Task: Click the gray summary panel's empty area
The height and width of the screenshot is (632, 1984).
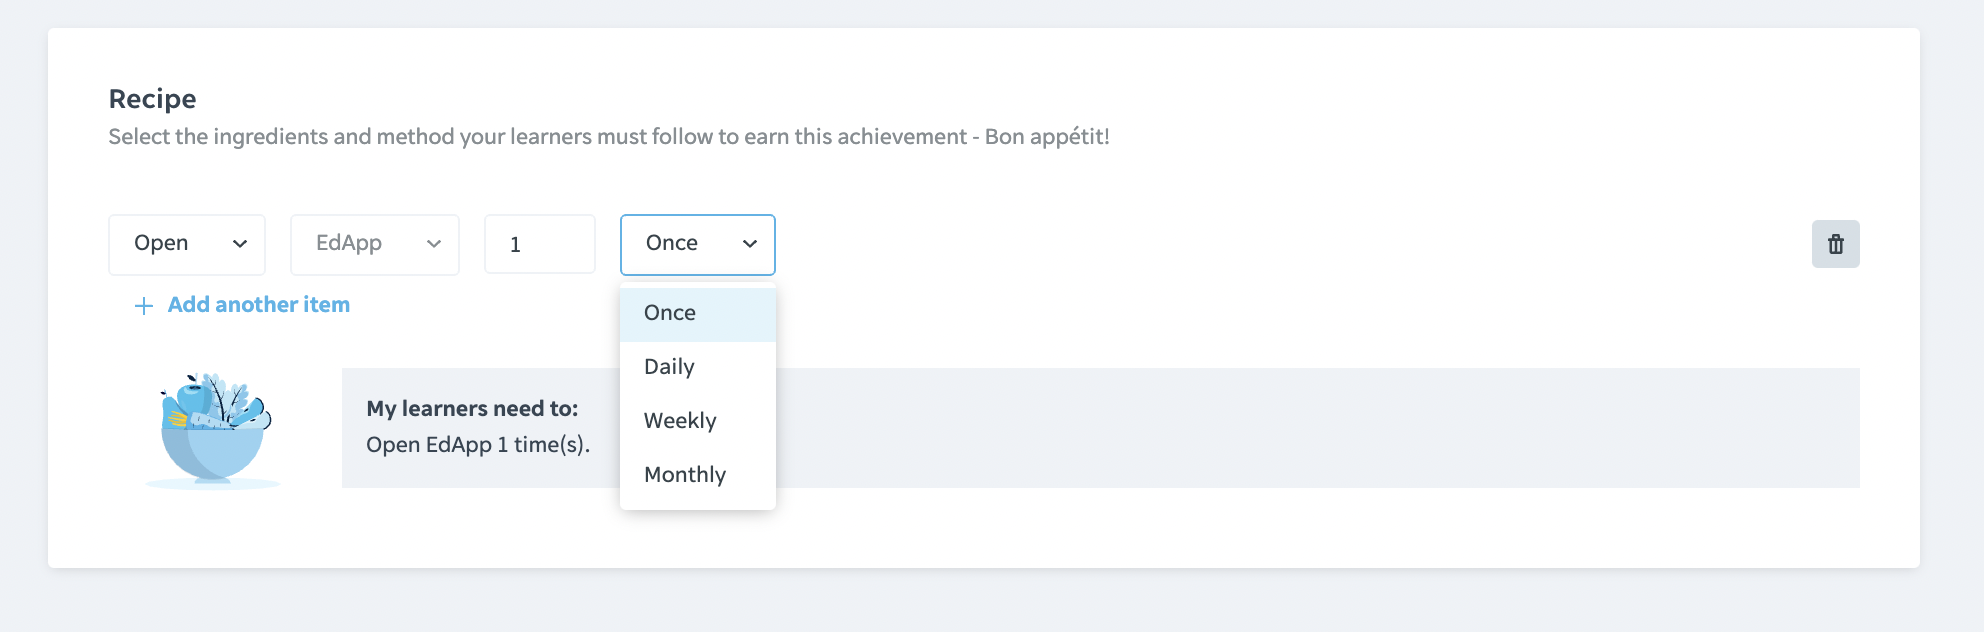Action: click(x=1300, y=428)
